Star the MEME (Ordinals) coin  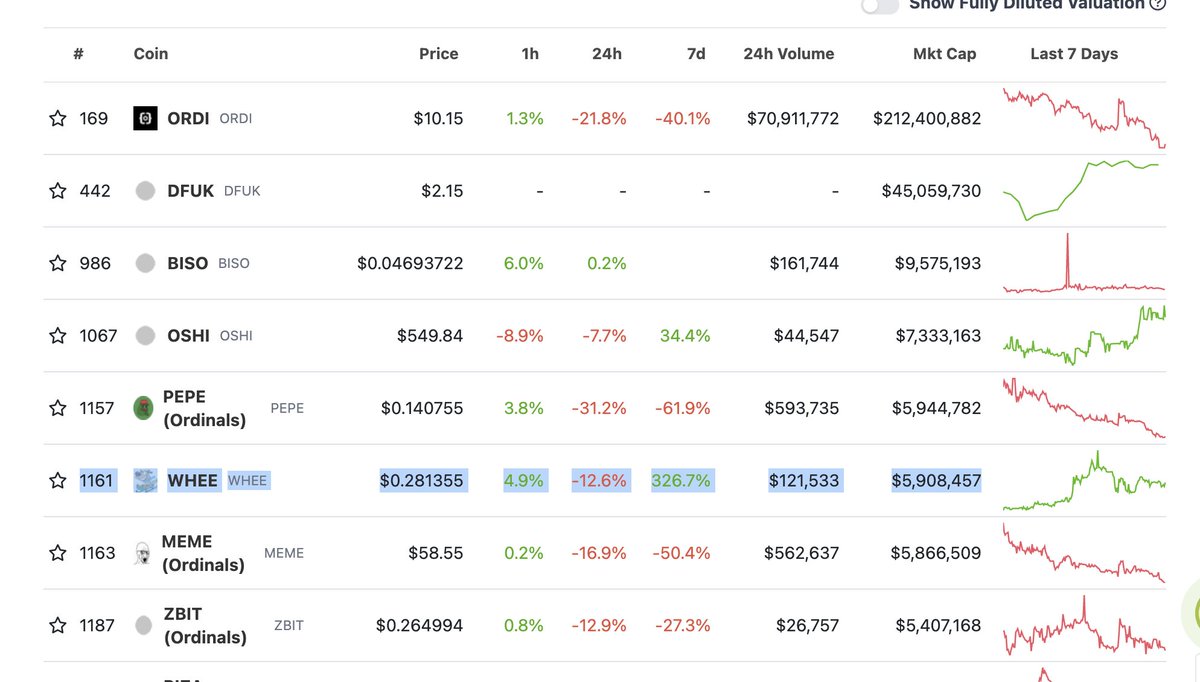[x=58, y=553]
